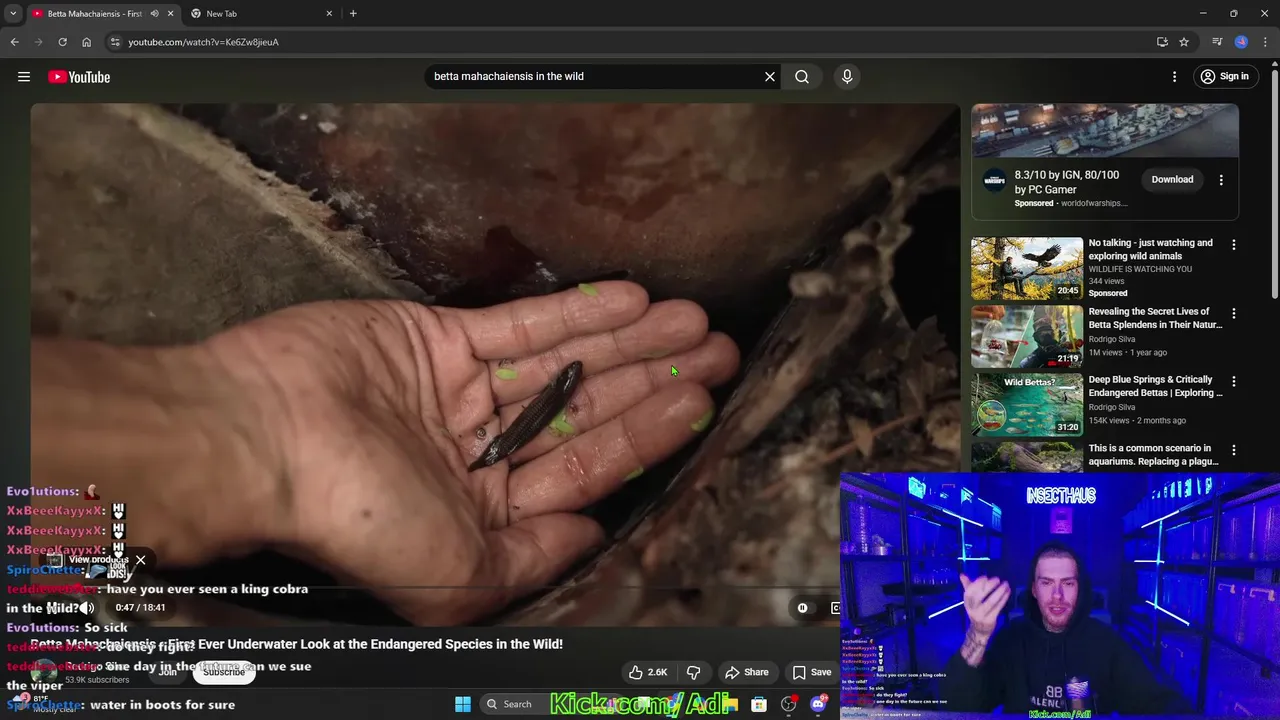Share the video
Screen dimensions: 1280x720
(747, 672)
